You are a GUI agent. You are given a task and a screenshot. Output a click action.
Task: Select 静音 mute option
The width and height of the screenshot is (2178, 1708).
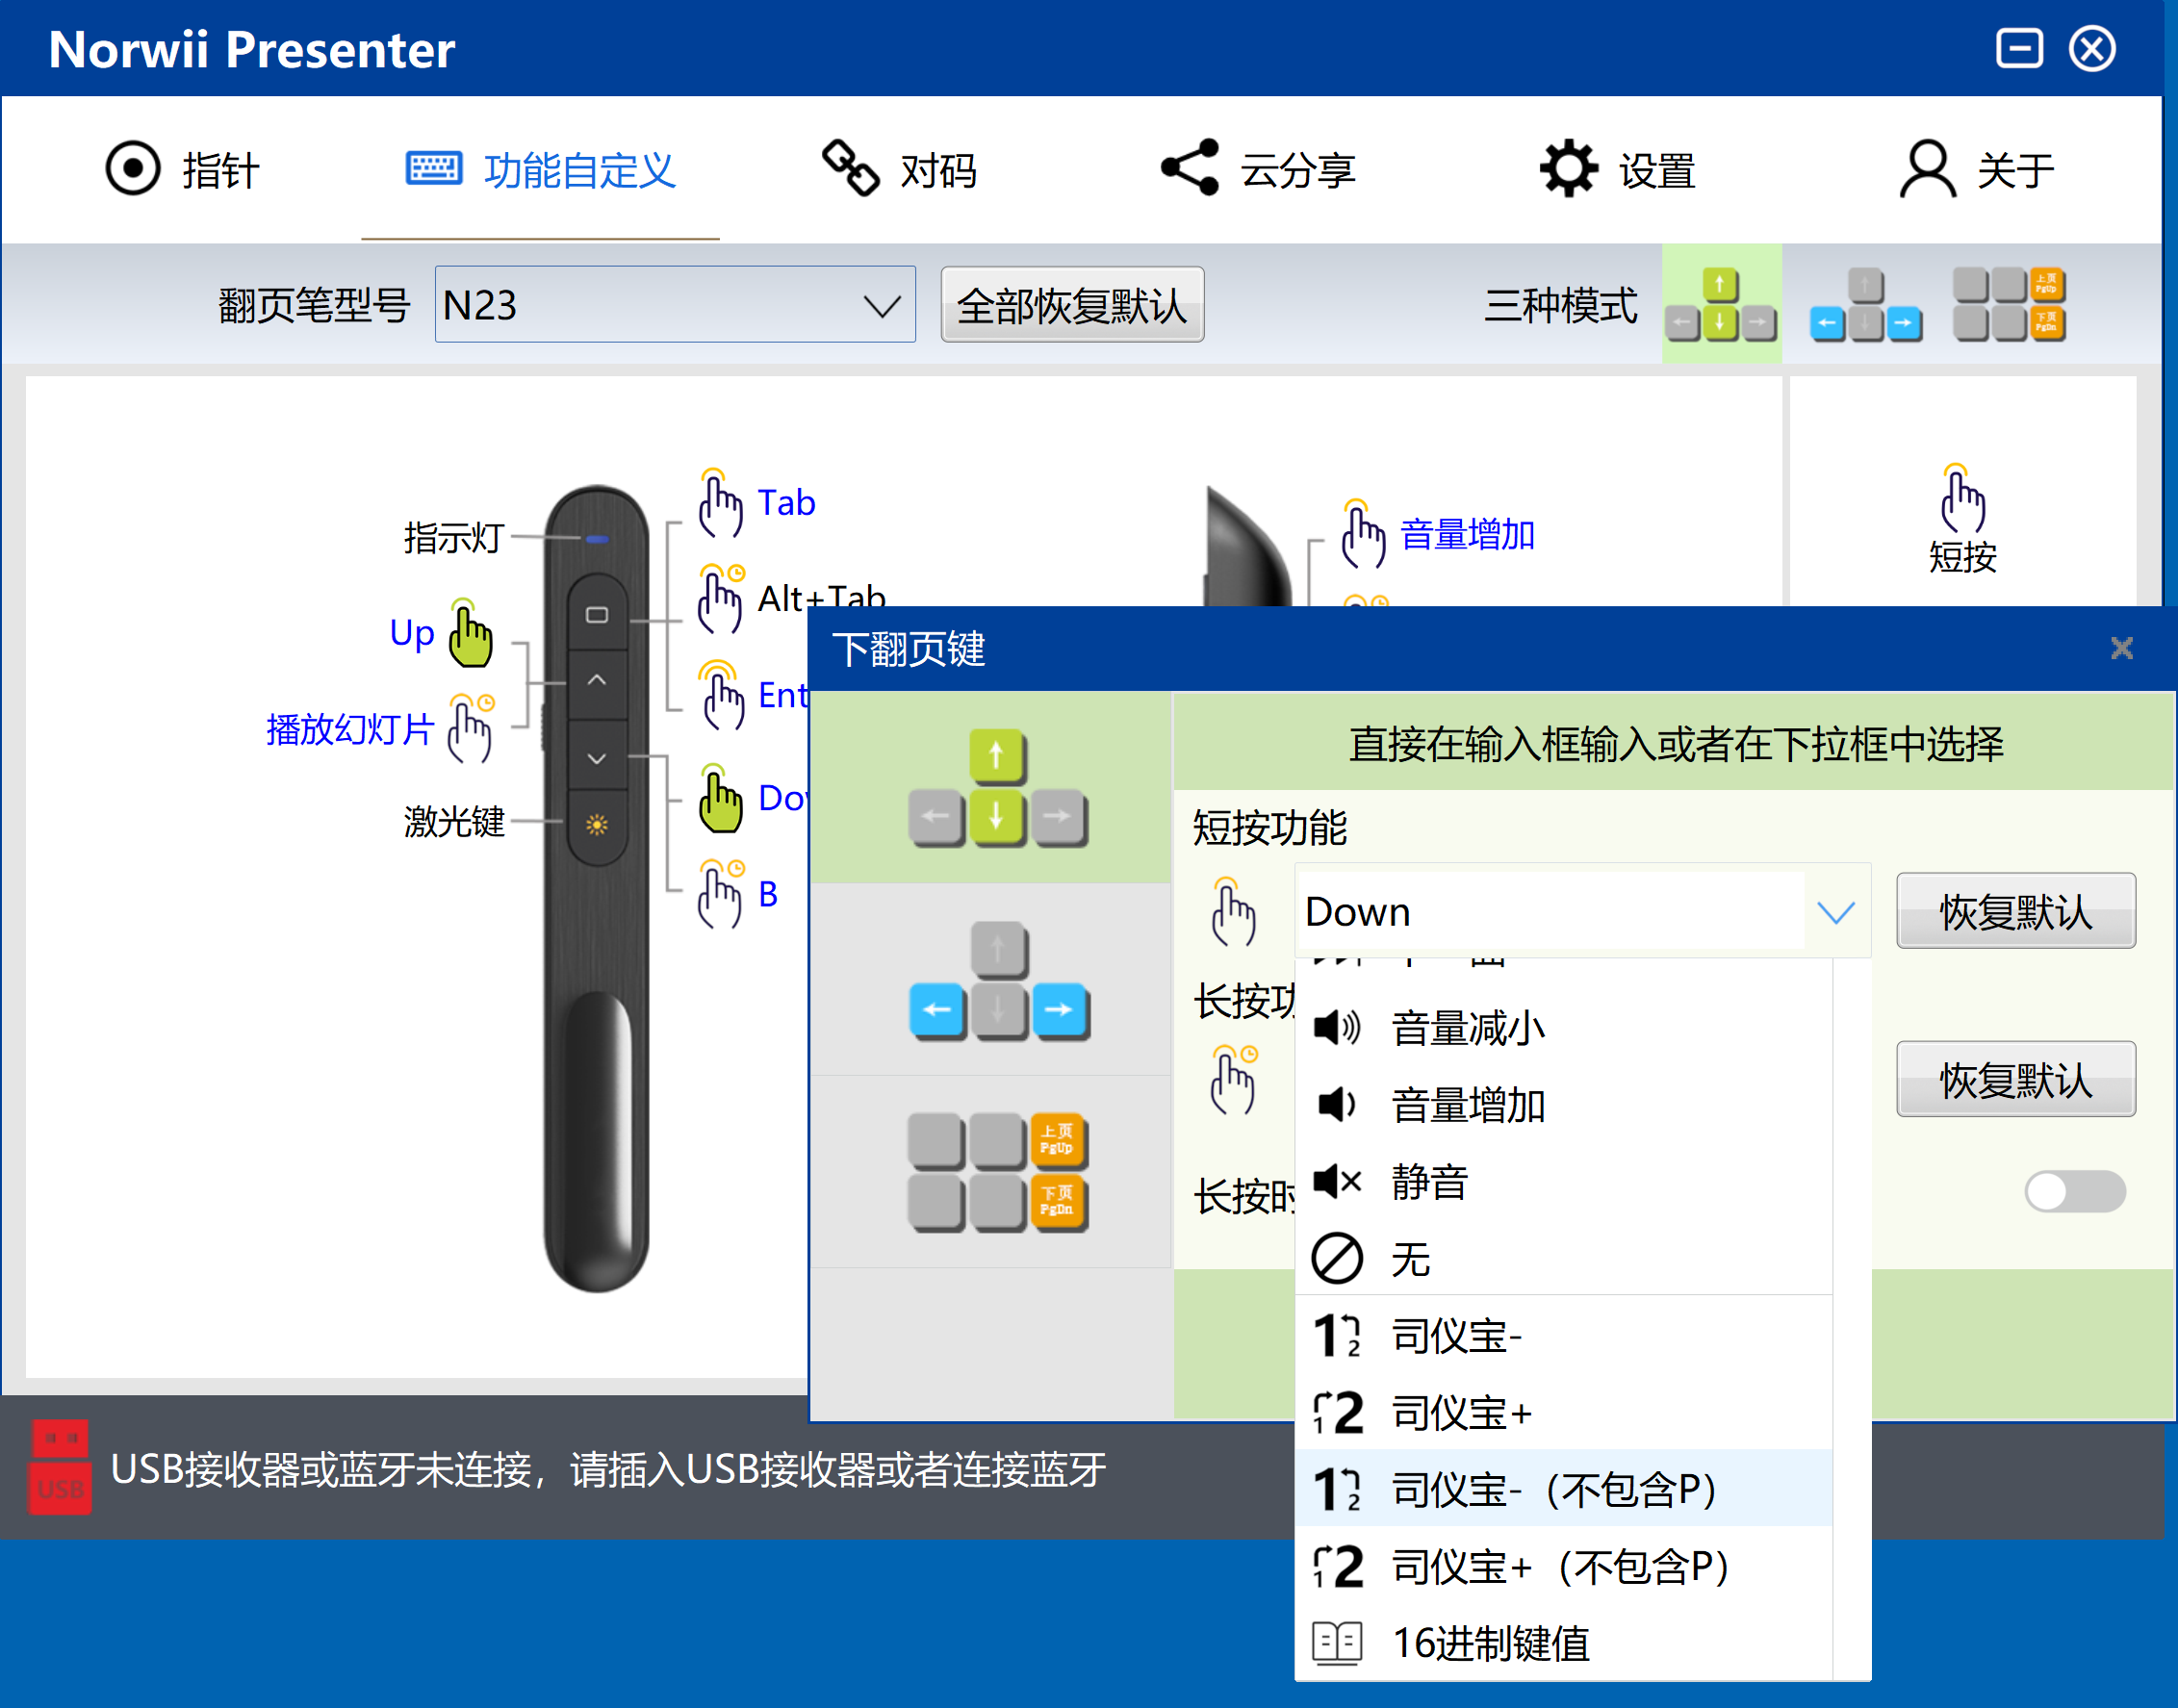[x=1564, y=1181]
